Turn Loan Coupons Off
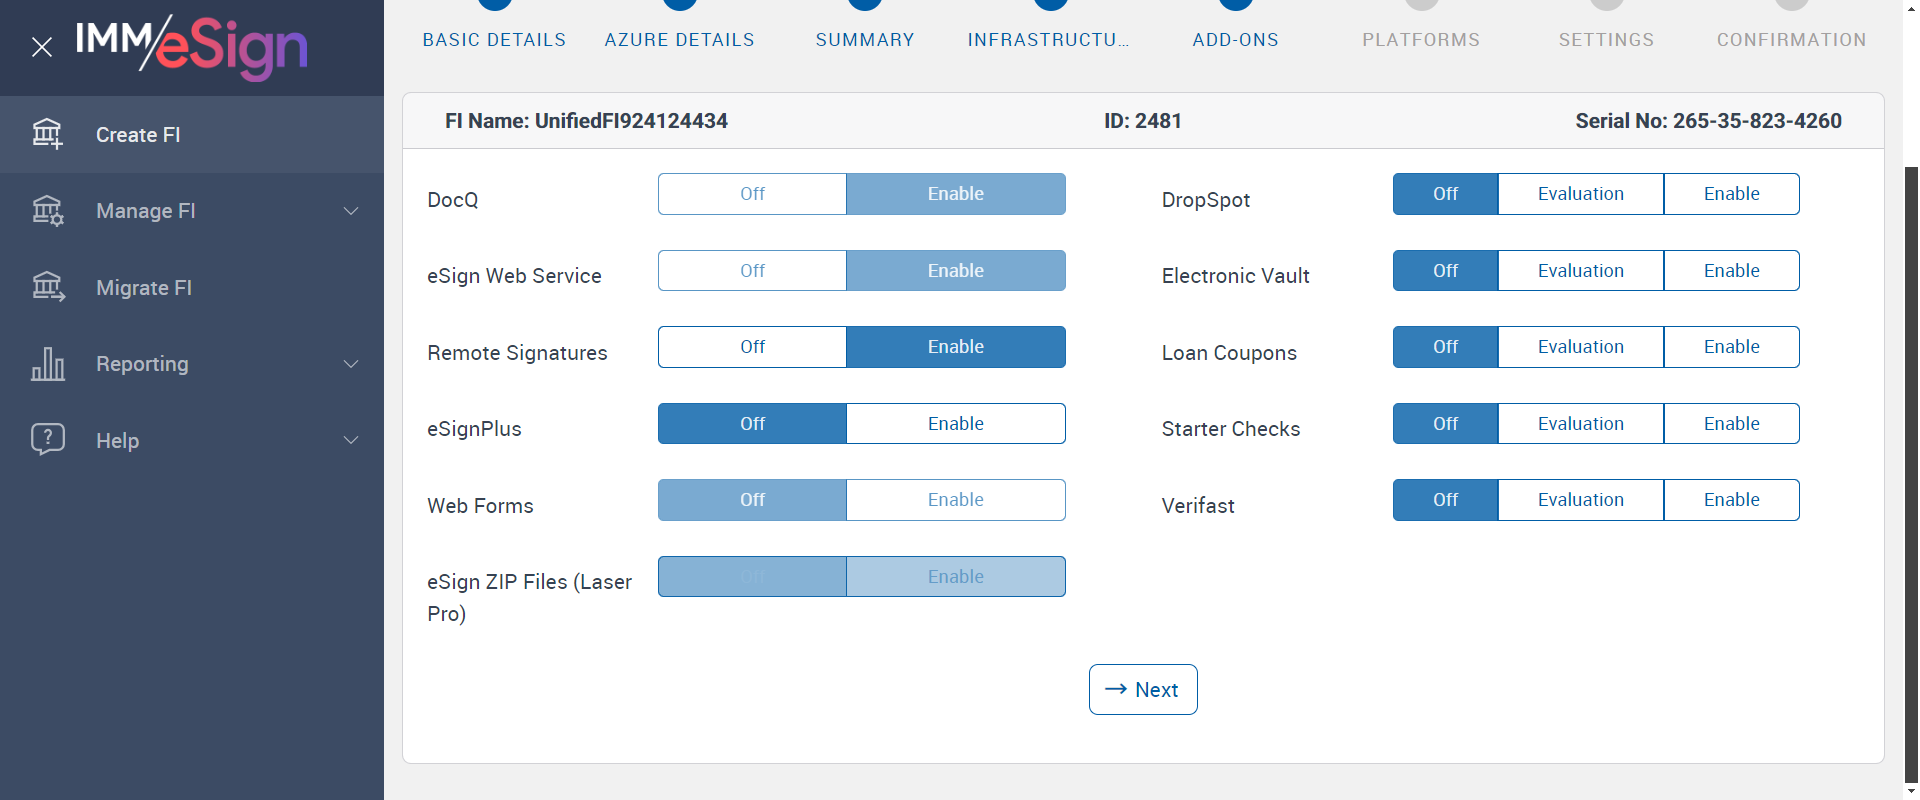Screen dimensions: 1920x800 point(1446,347)
